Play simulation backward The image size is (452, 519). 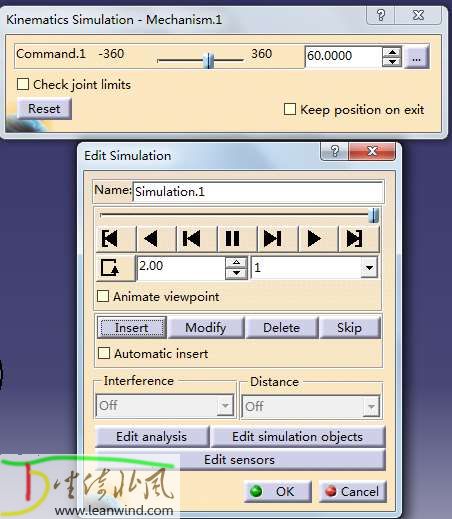tap(156, 239)
